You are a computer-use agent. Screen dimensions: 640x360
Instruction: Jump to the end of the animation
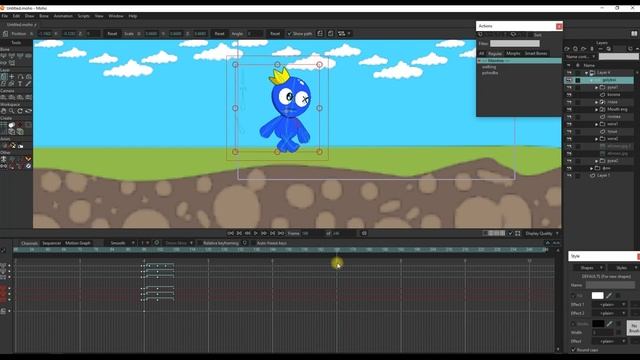point(281,233)
